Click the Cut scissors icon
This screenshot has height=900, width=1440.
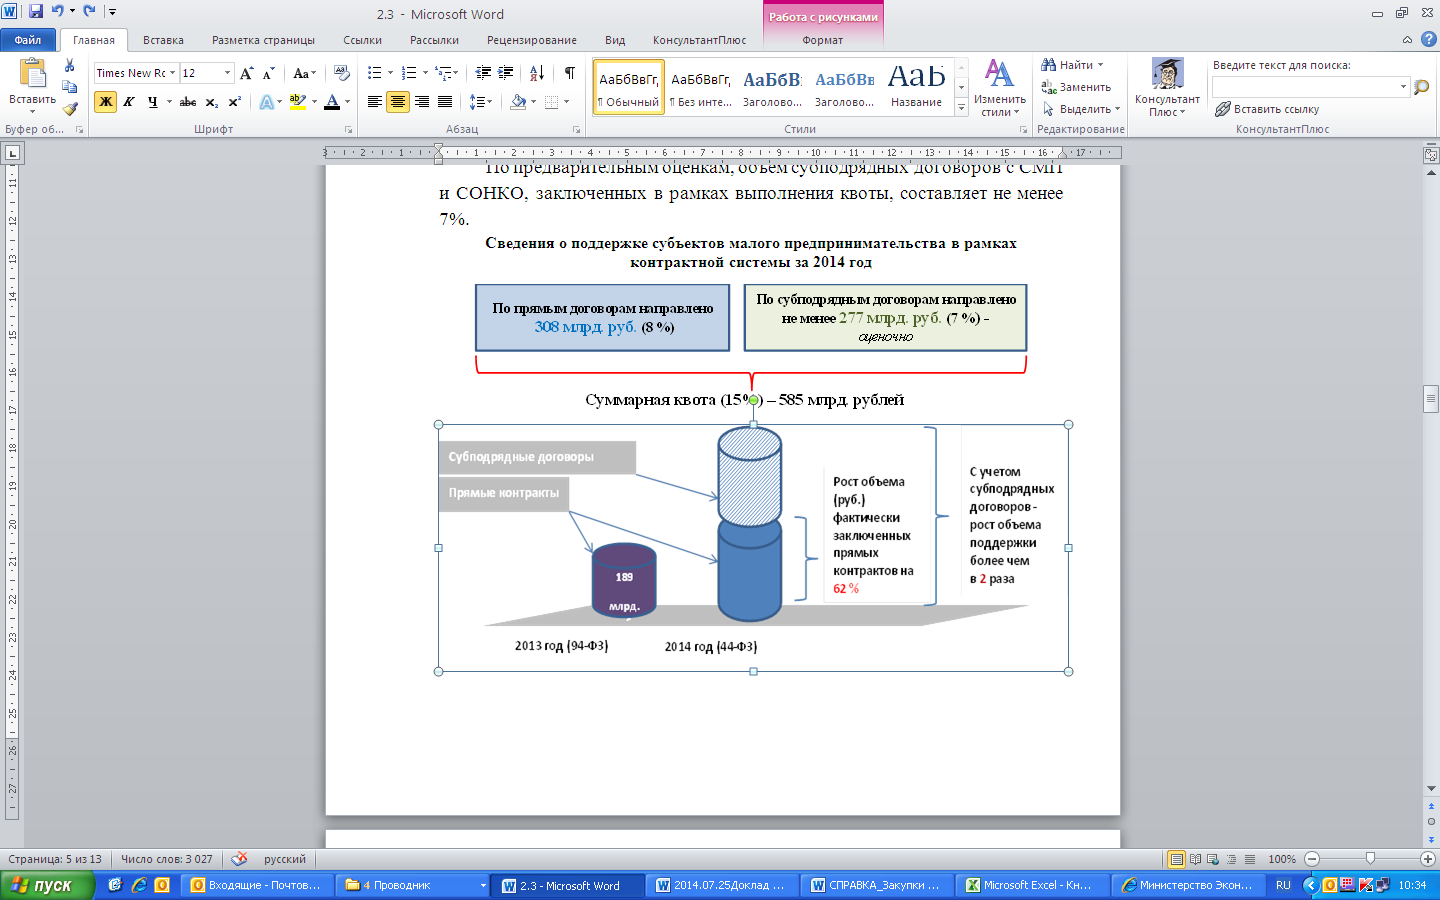coord(70,65)
